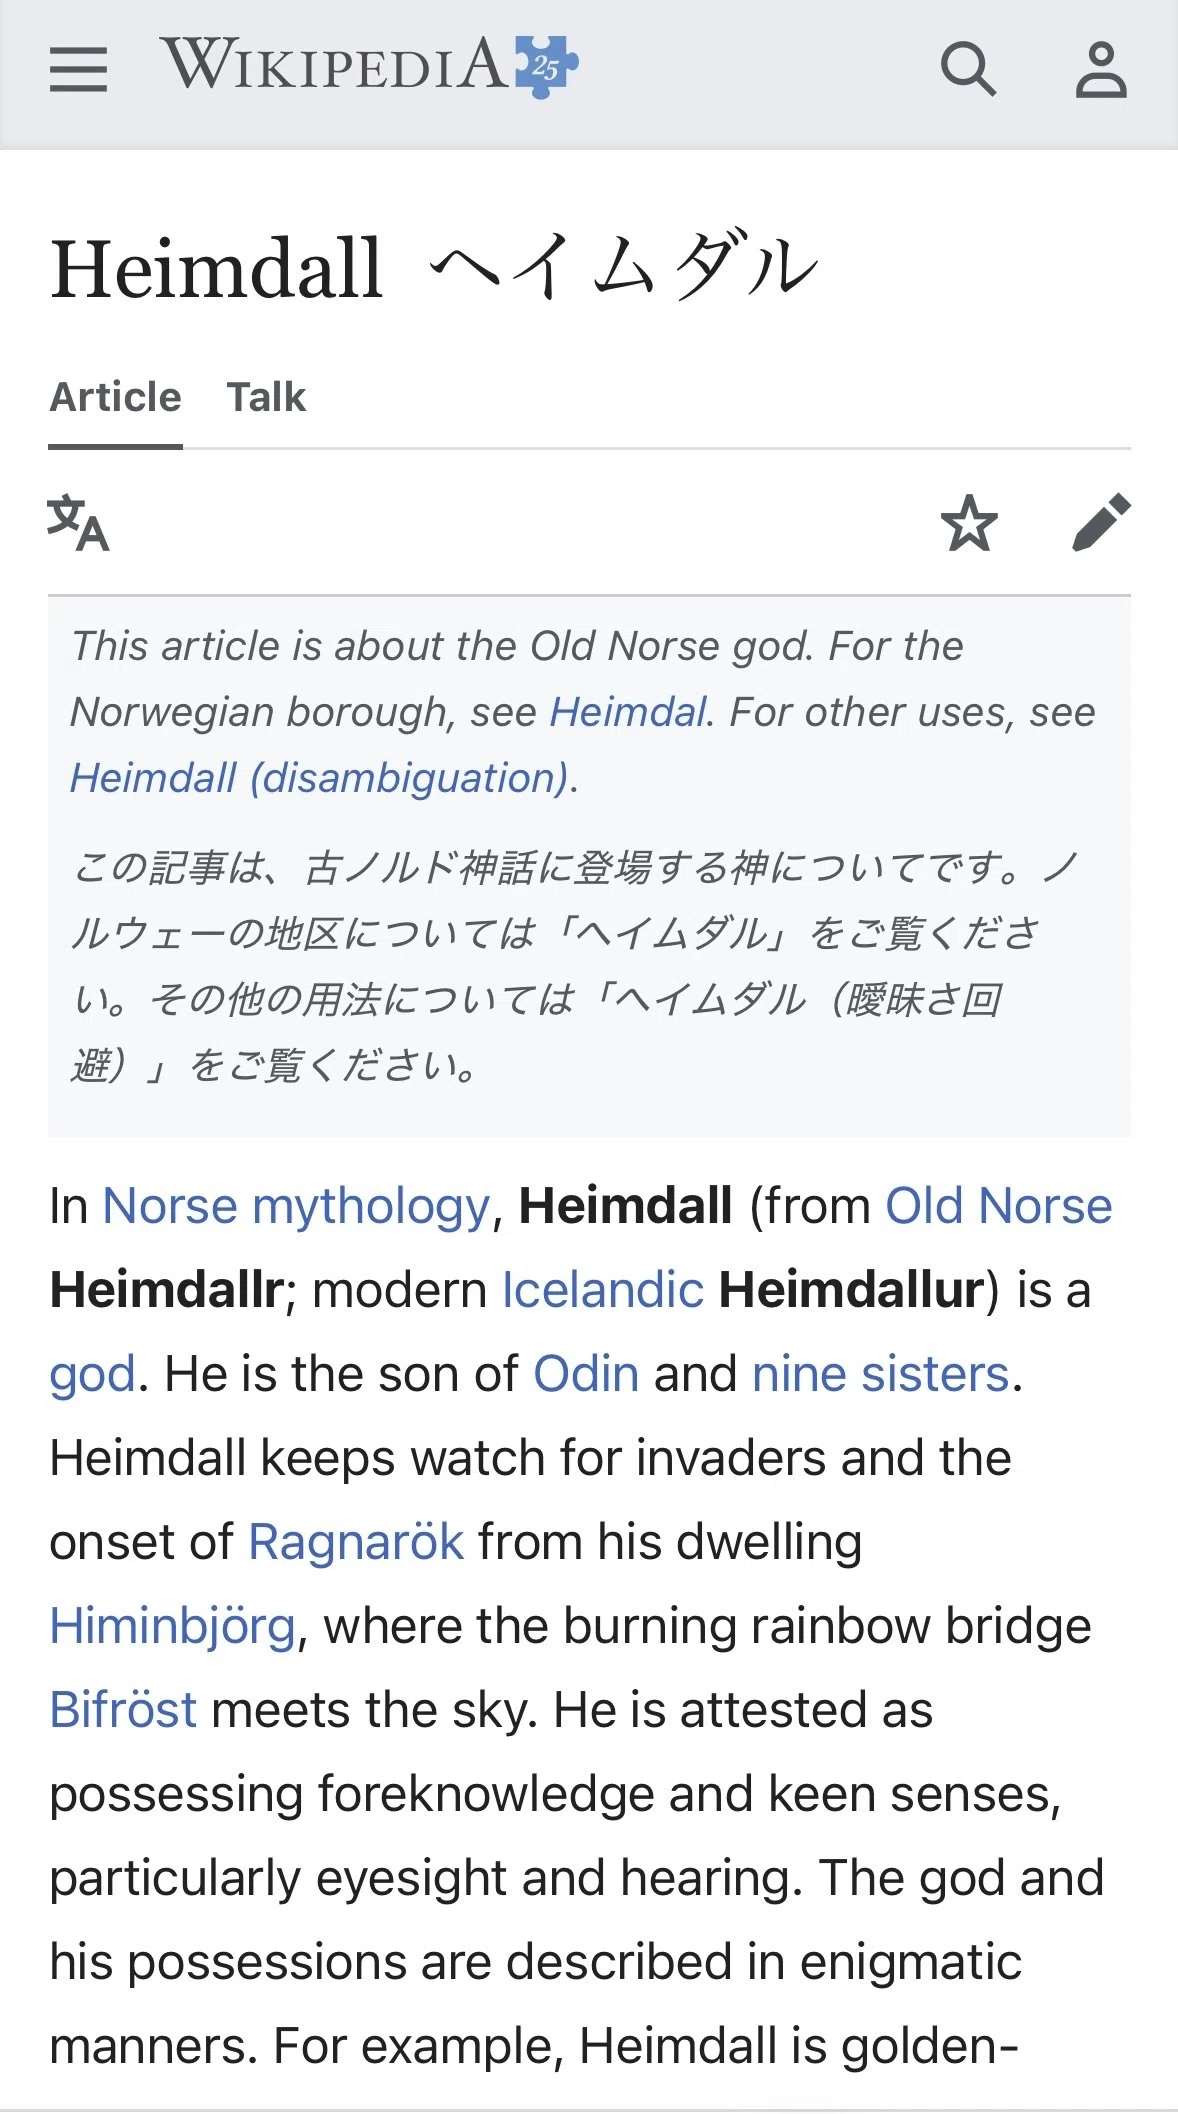The image size is (1178, 2114).
Task: Open the Icelandic language link
Action: click(x=603, y=1290)
